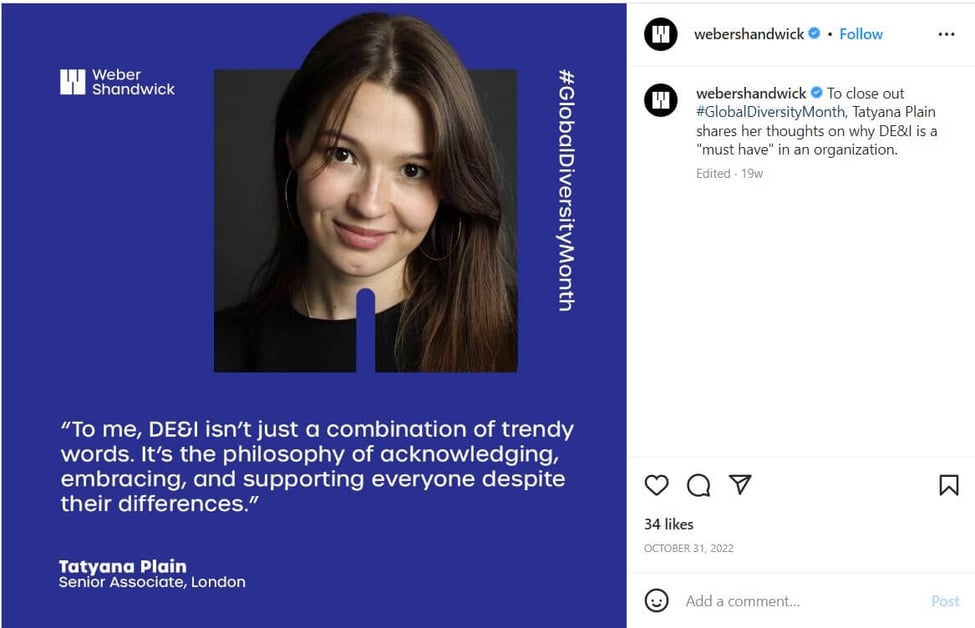The width and height of the screenshot is (975, 628).
Task: Open comments with the speech bubble icon
Action: tap(698, 485)
